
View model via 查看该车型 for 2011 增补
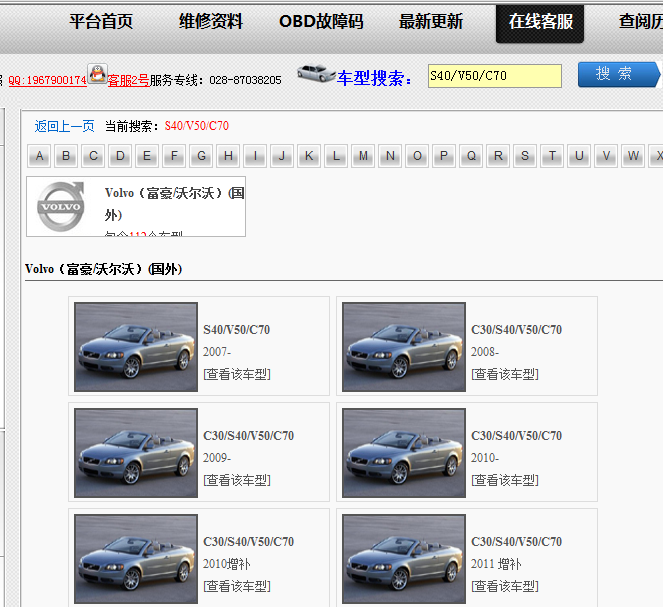pyautogui.click(x=505, y=586)
